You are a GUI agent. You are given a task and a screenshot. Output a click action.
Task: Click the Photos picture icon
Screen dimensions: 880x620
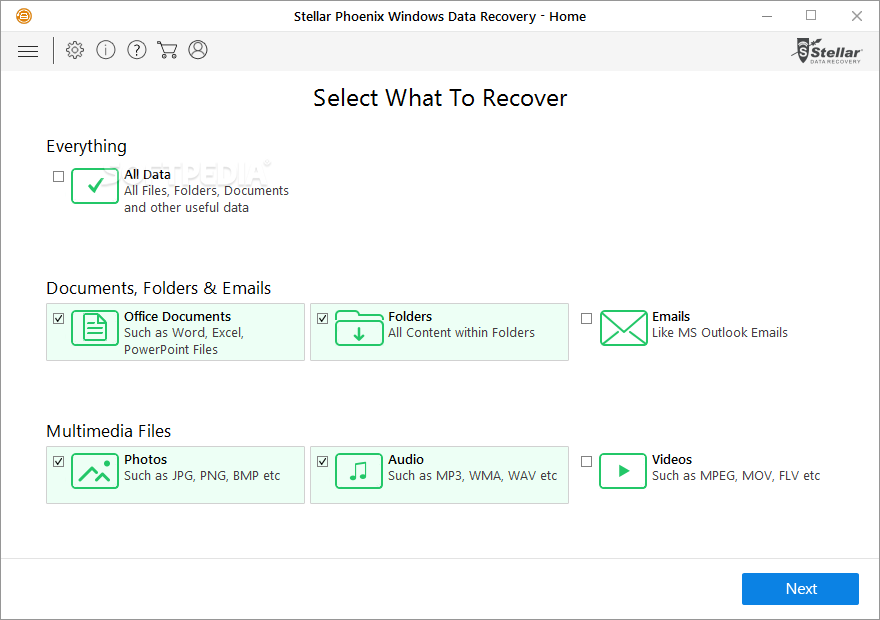tap(95, 471)
